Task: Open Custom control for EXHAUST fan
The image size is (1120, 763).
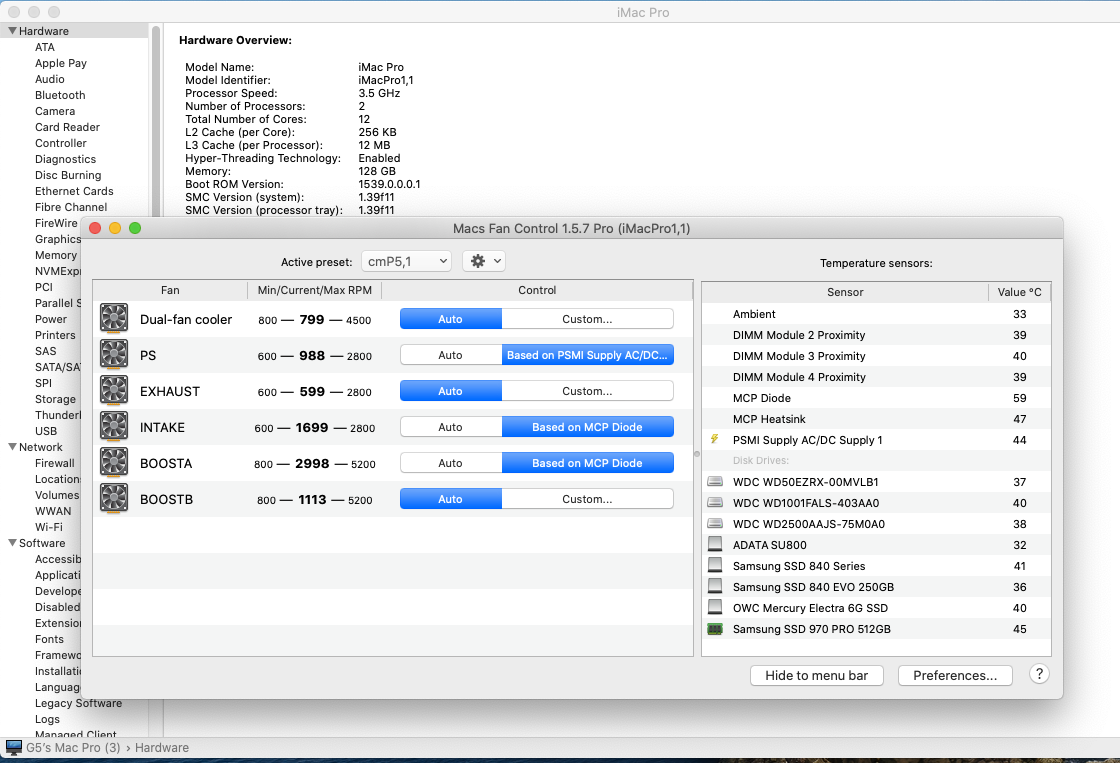Action: [x=587, y=391]
